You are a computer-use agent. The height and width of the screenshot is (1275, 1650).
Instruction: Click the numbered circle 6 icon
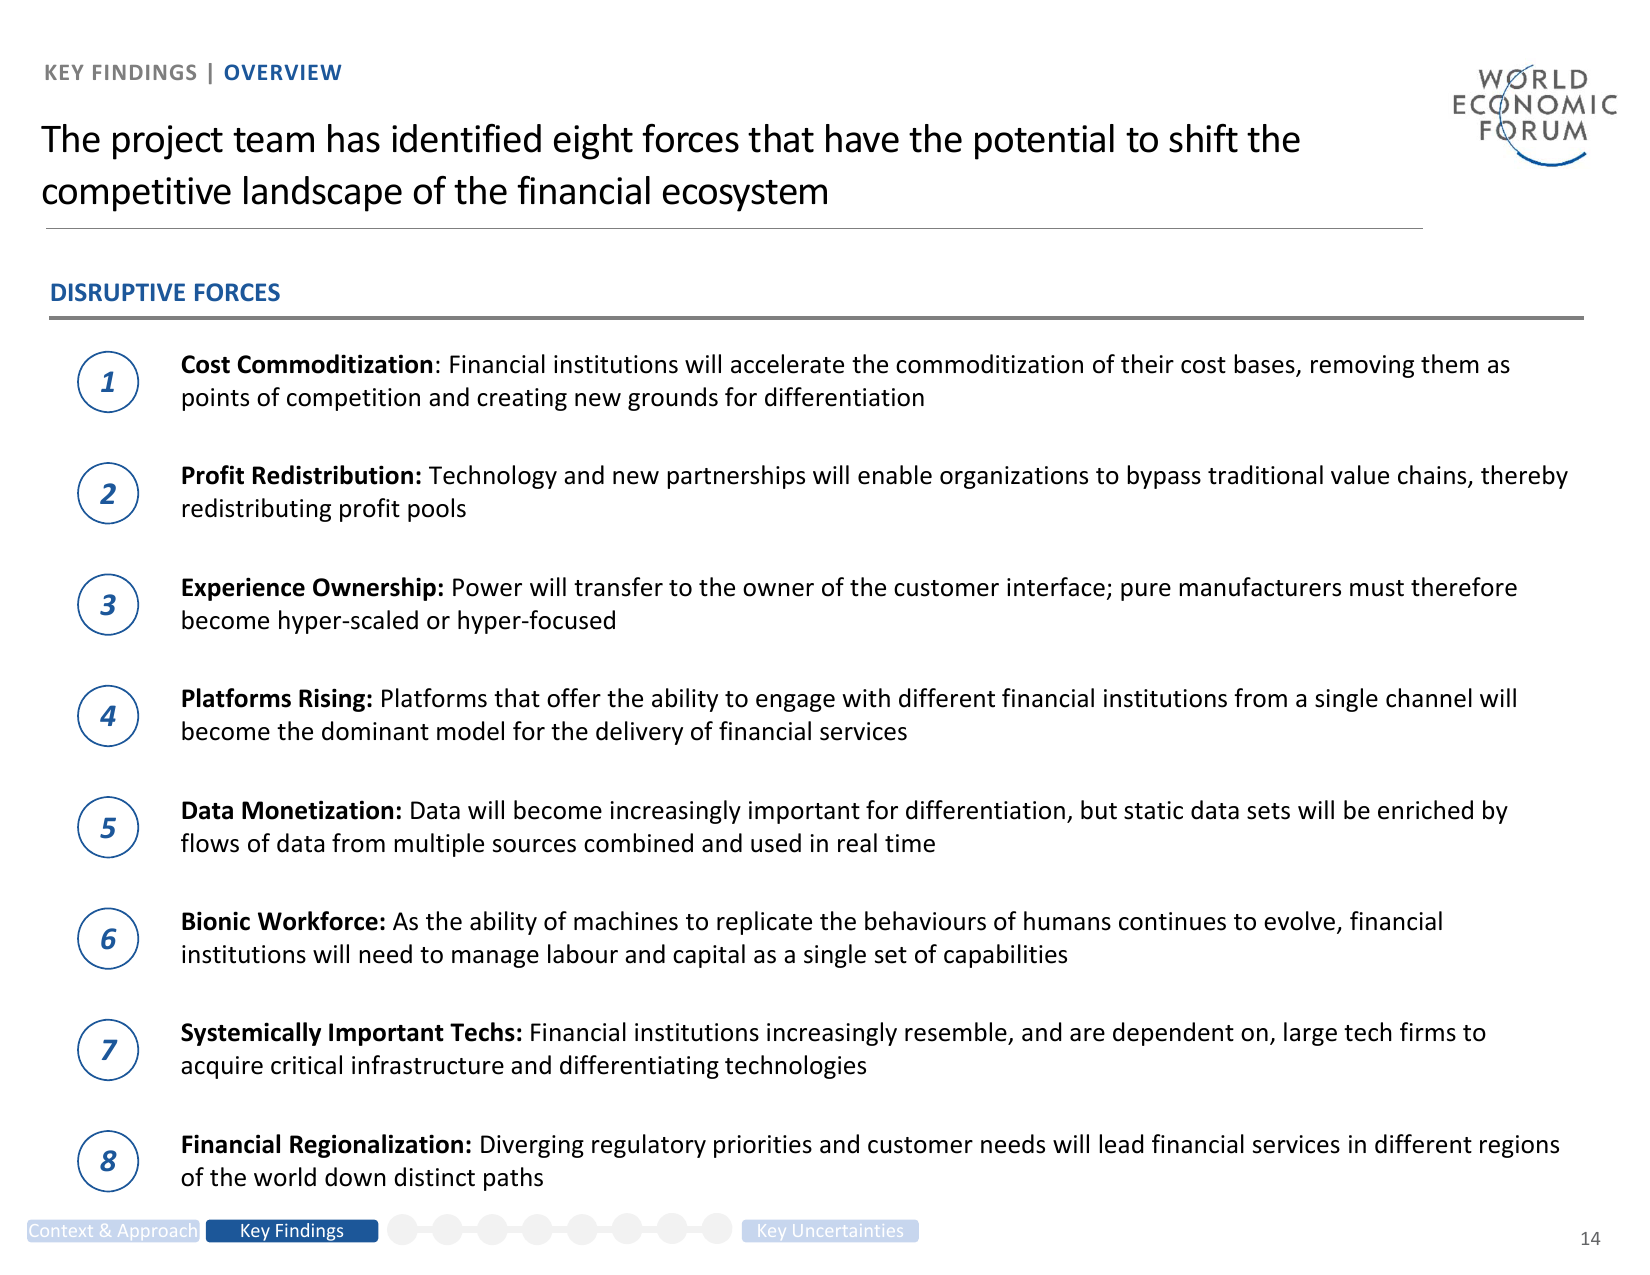(x=108, y=939)
